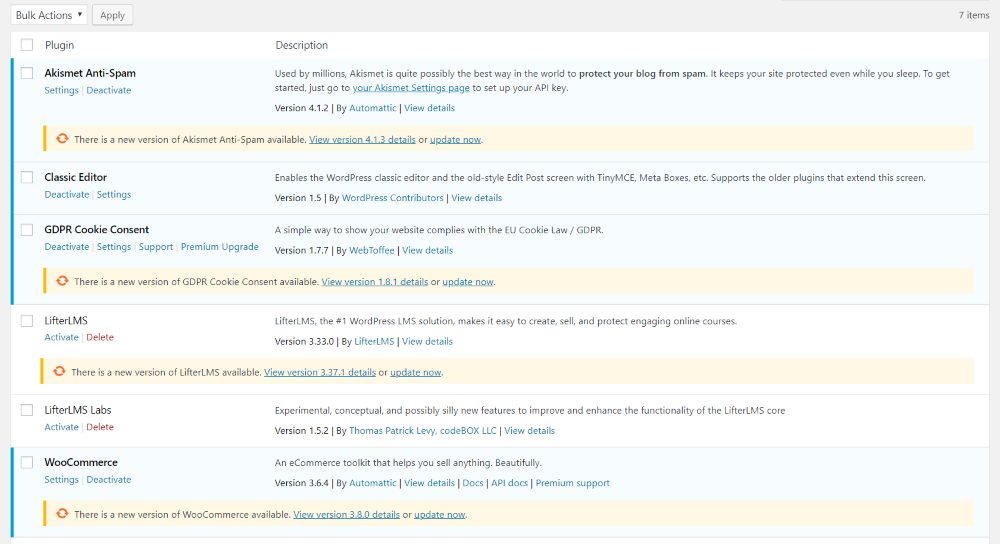View version 3.8.0 details for WooCommerce
Viewport: 1000px width, 544px height.
click(x=346, y=514)
